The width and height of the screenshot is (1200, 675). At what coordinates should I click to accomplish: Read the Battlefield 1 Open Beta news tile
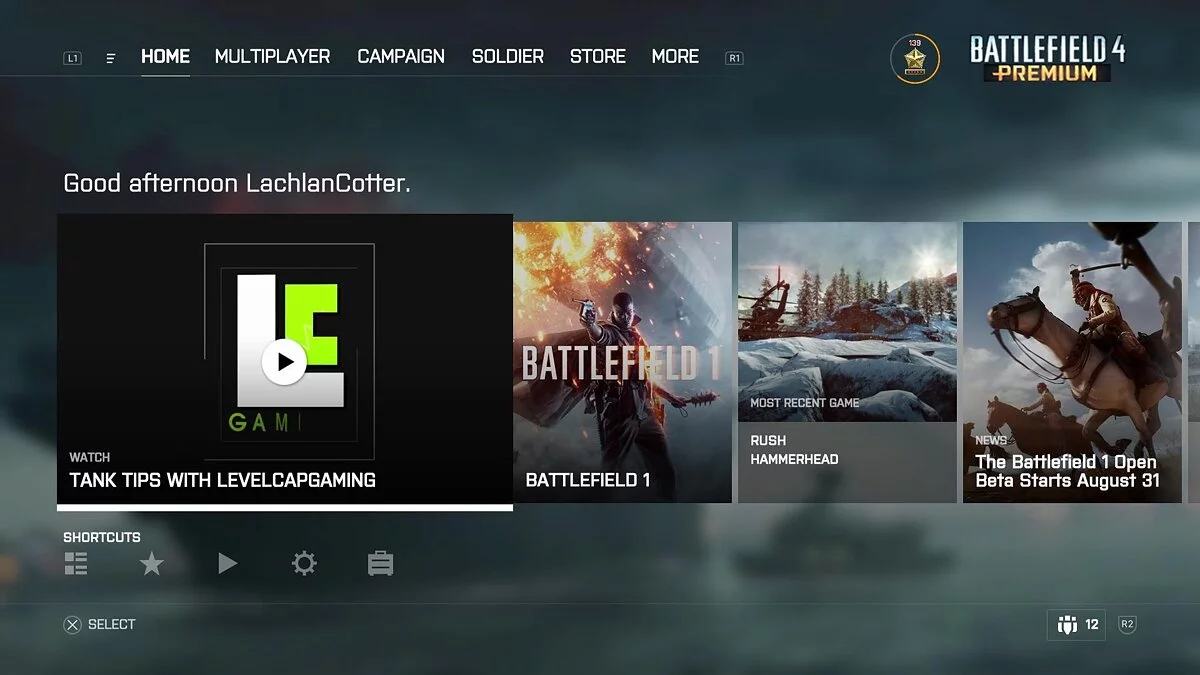(x=1072, y=362)
